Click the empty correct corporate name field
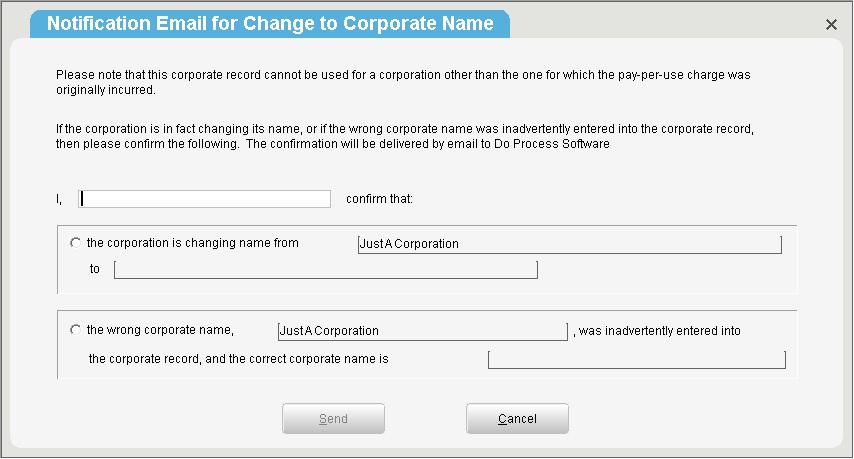 pyautogui.click(x=637, y=359)
